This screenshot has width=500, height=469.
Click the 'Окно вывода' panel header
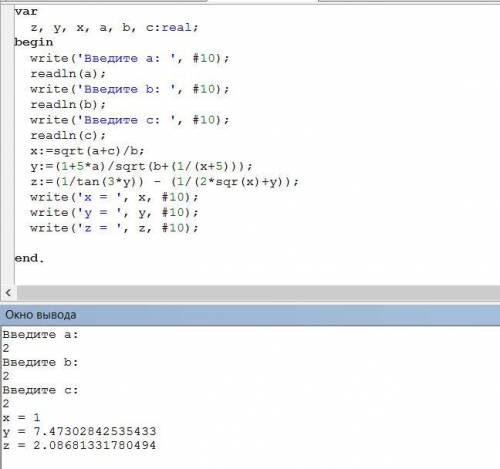(250, 315)
